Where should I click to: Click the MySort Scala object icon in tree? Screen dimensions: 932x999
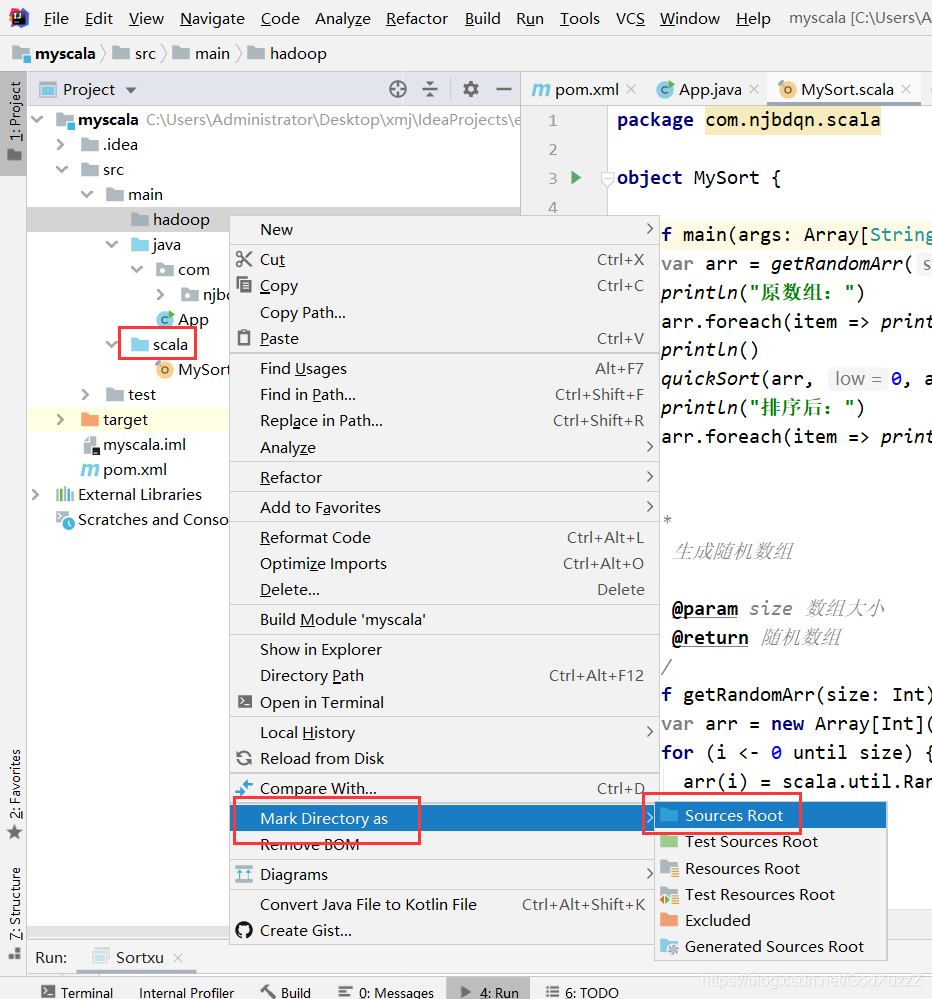coord(164,370)
